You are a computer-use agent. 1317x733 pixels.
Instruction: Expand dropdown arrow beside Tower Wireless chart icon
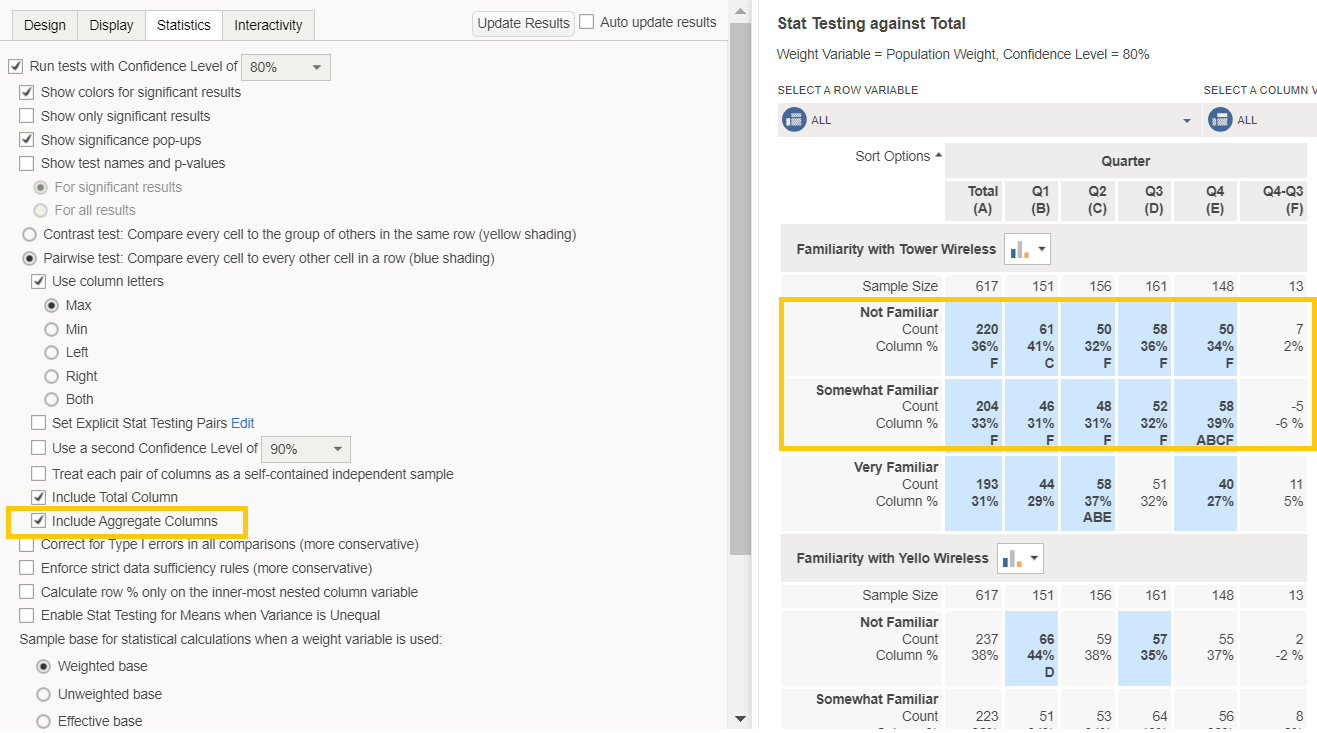1041,249
